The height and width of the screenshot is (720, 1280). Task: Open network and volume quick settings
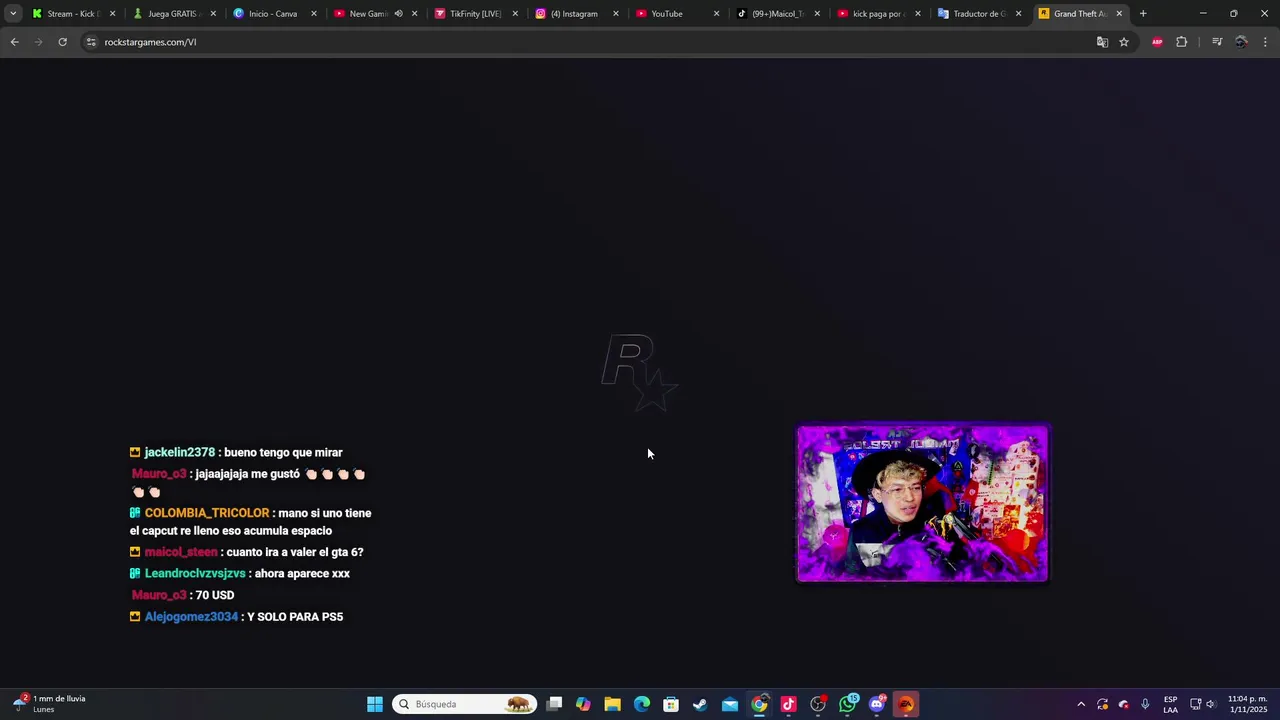pos(1203,704)
